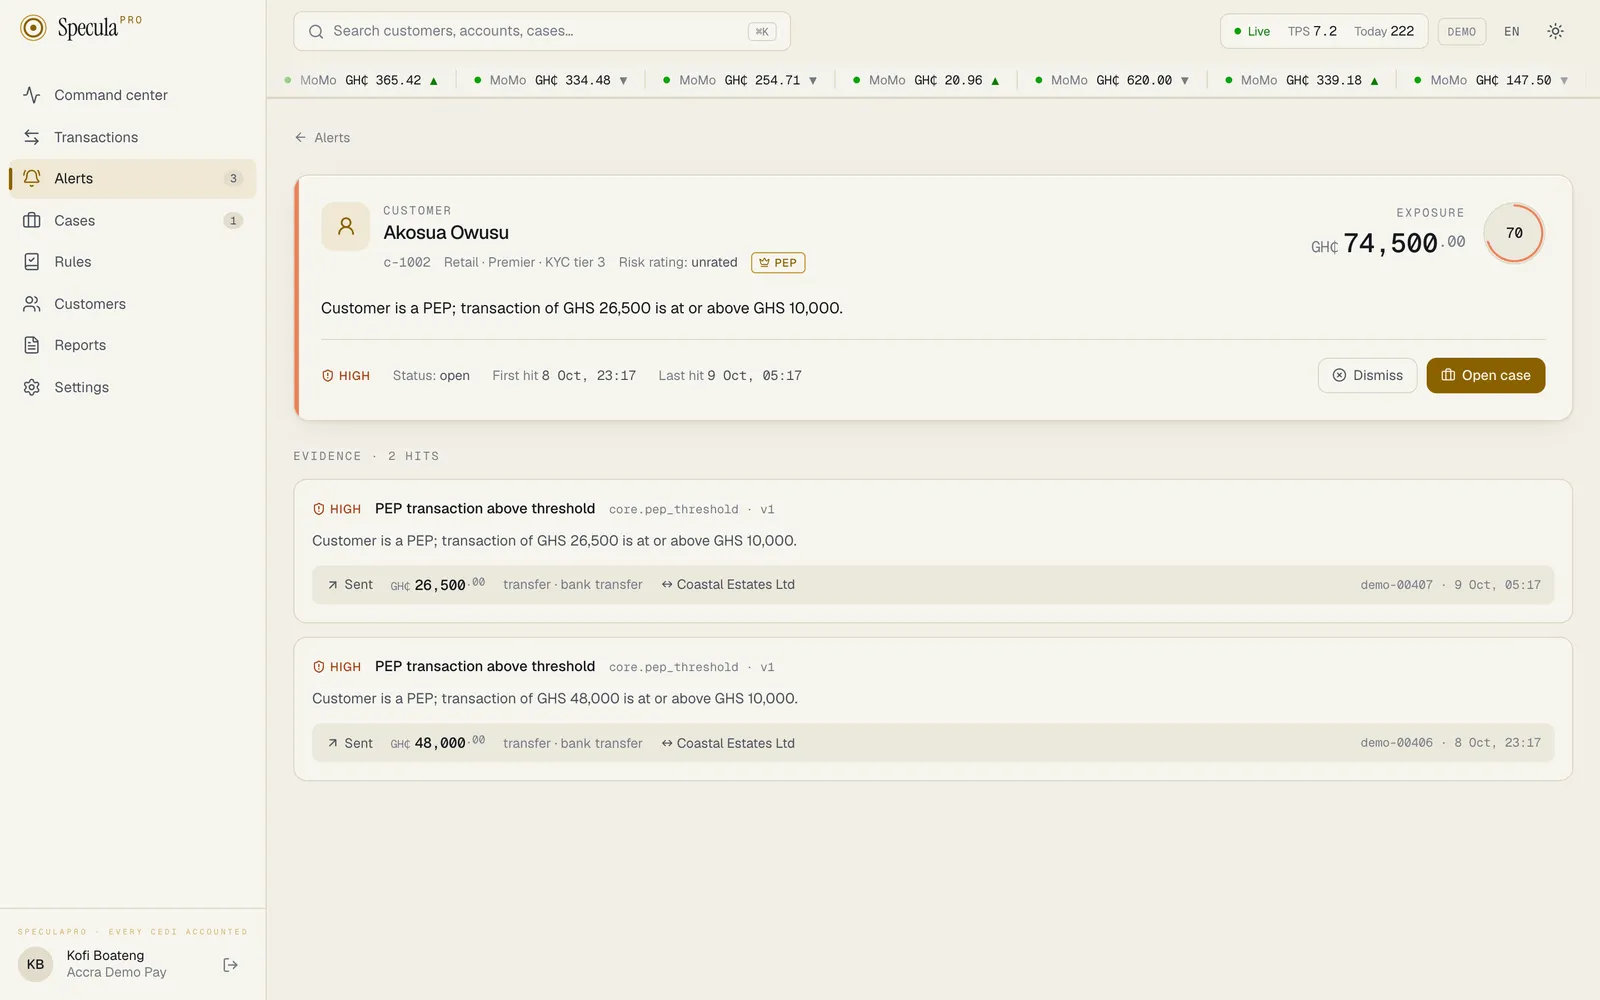The image size is (1600, 1000).
Task: Focus the search customers, accounts, cases field
Action: point(542,31)
